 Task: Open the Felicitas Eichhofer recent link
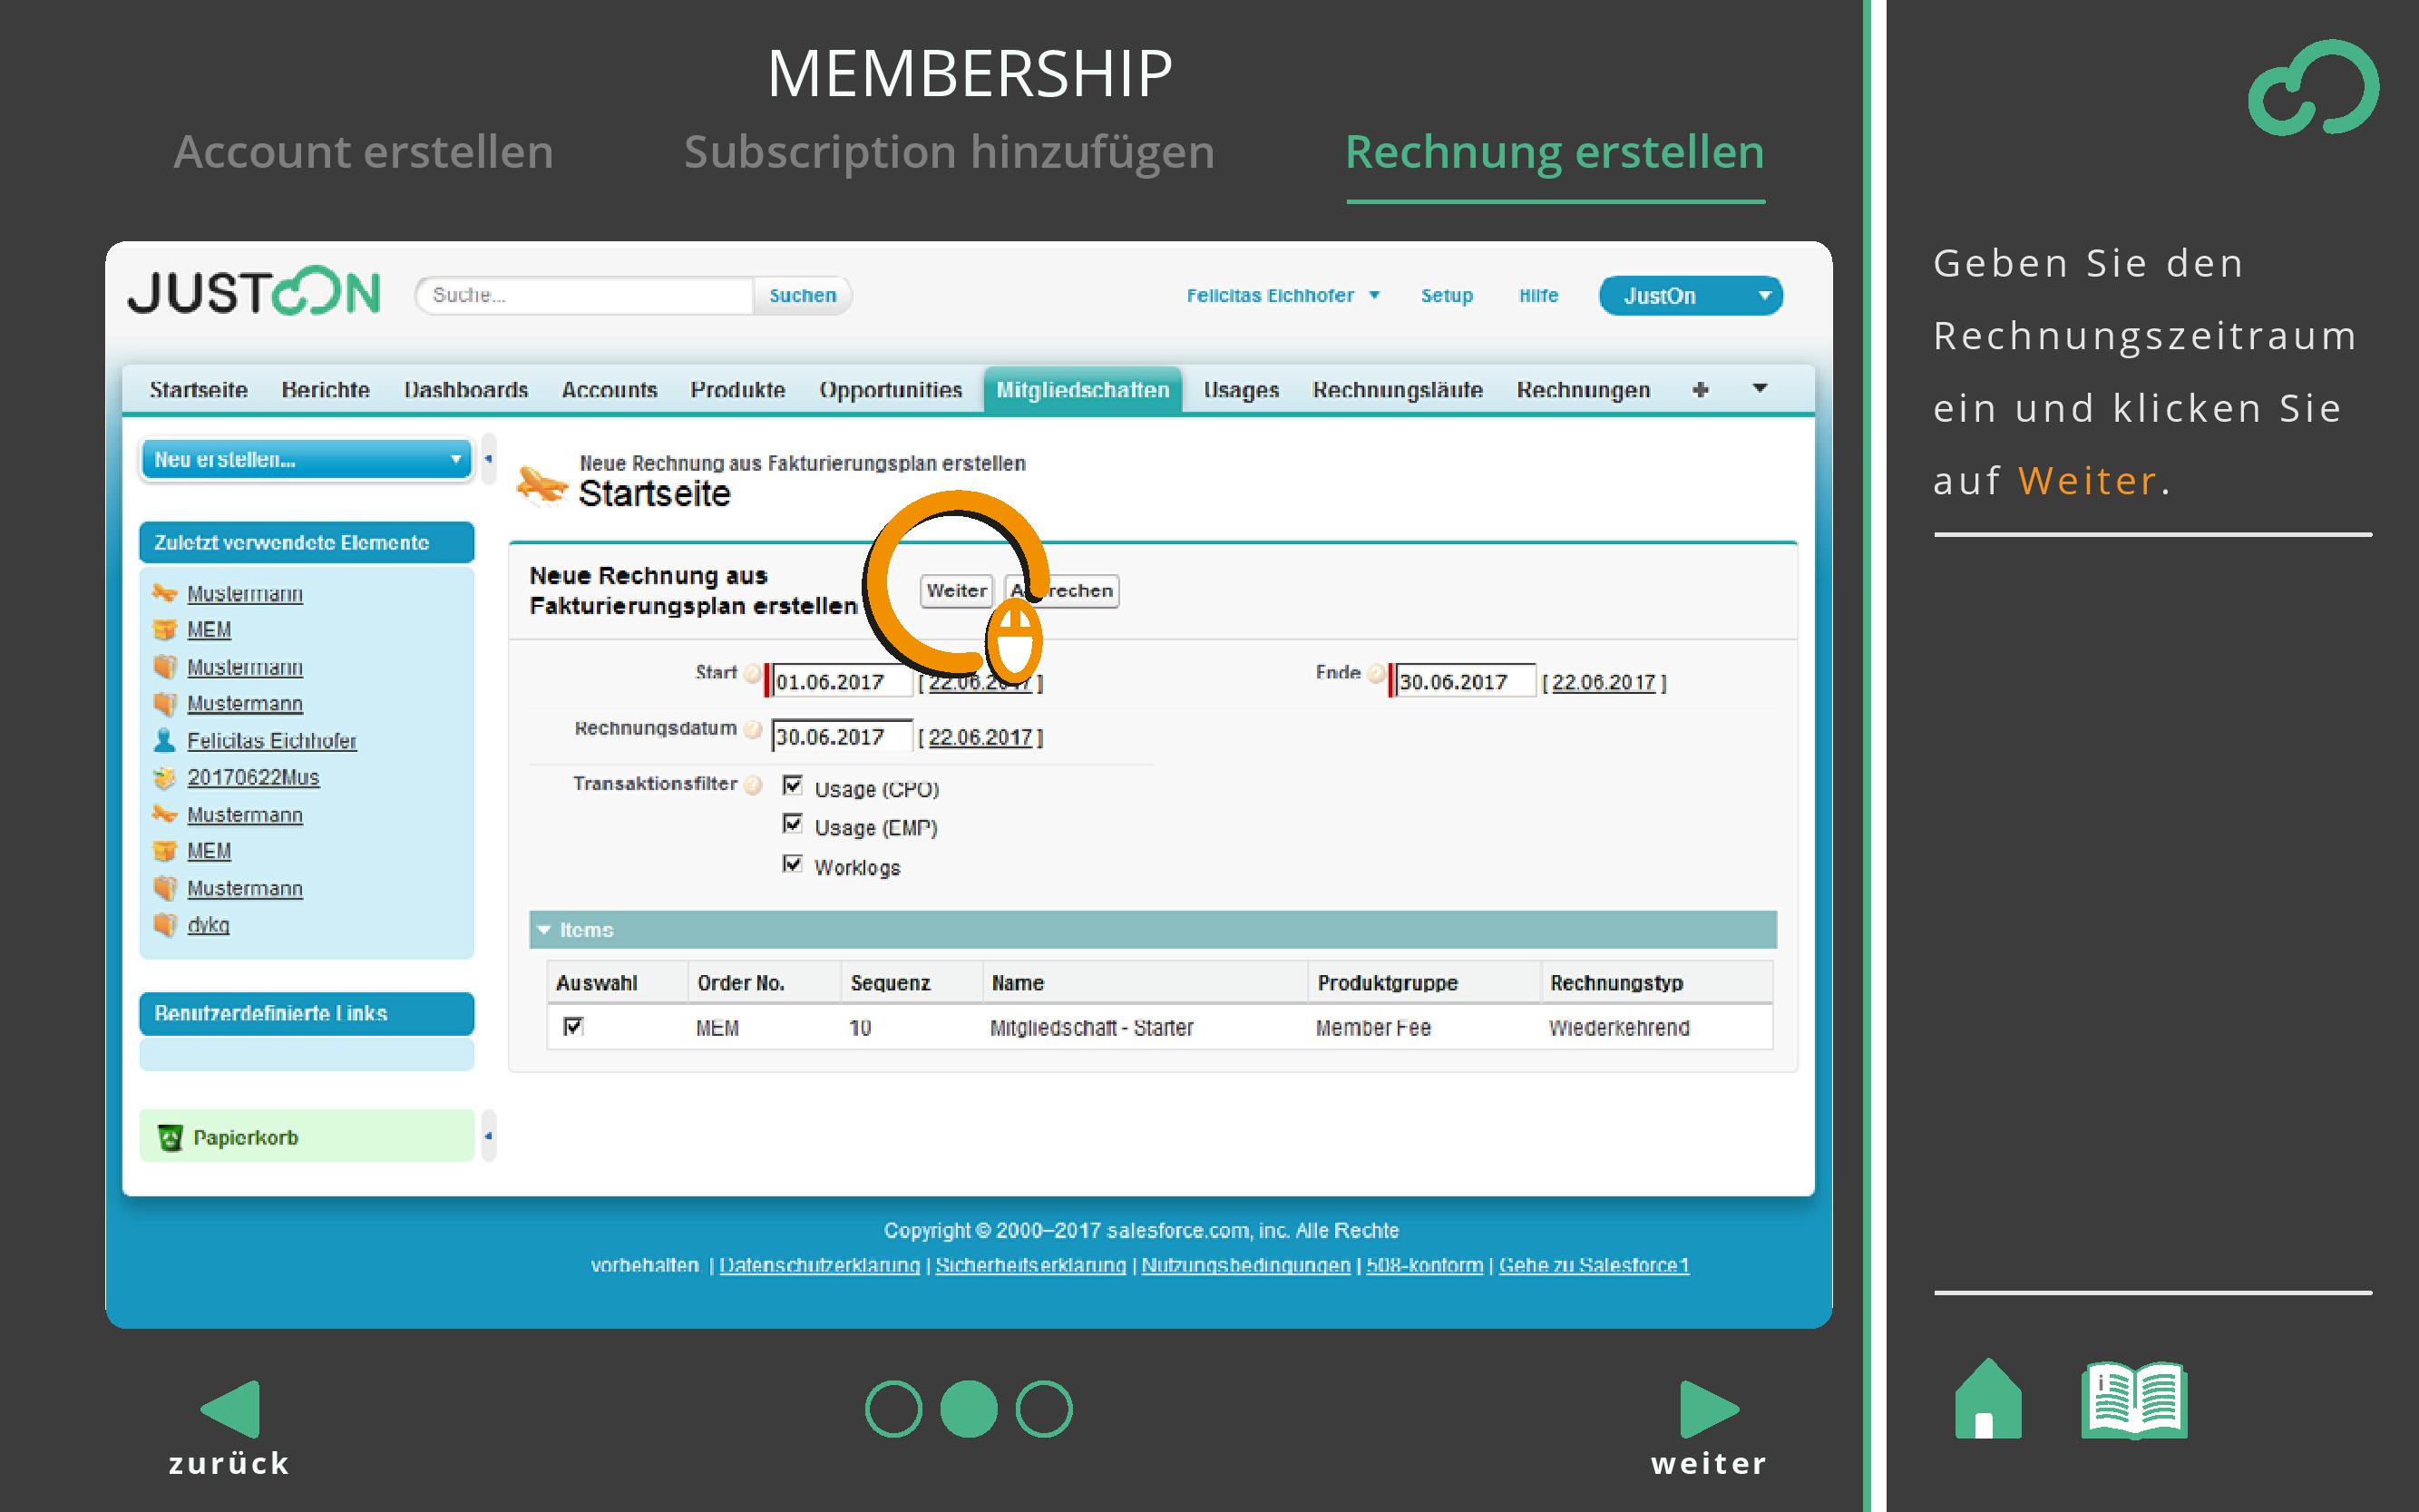(x=271, y=741)
